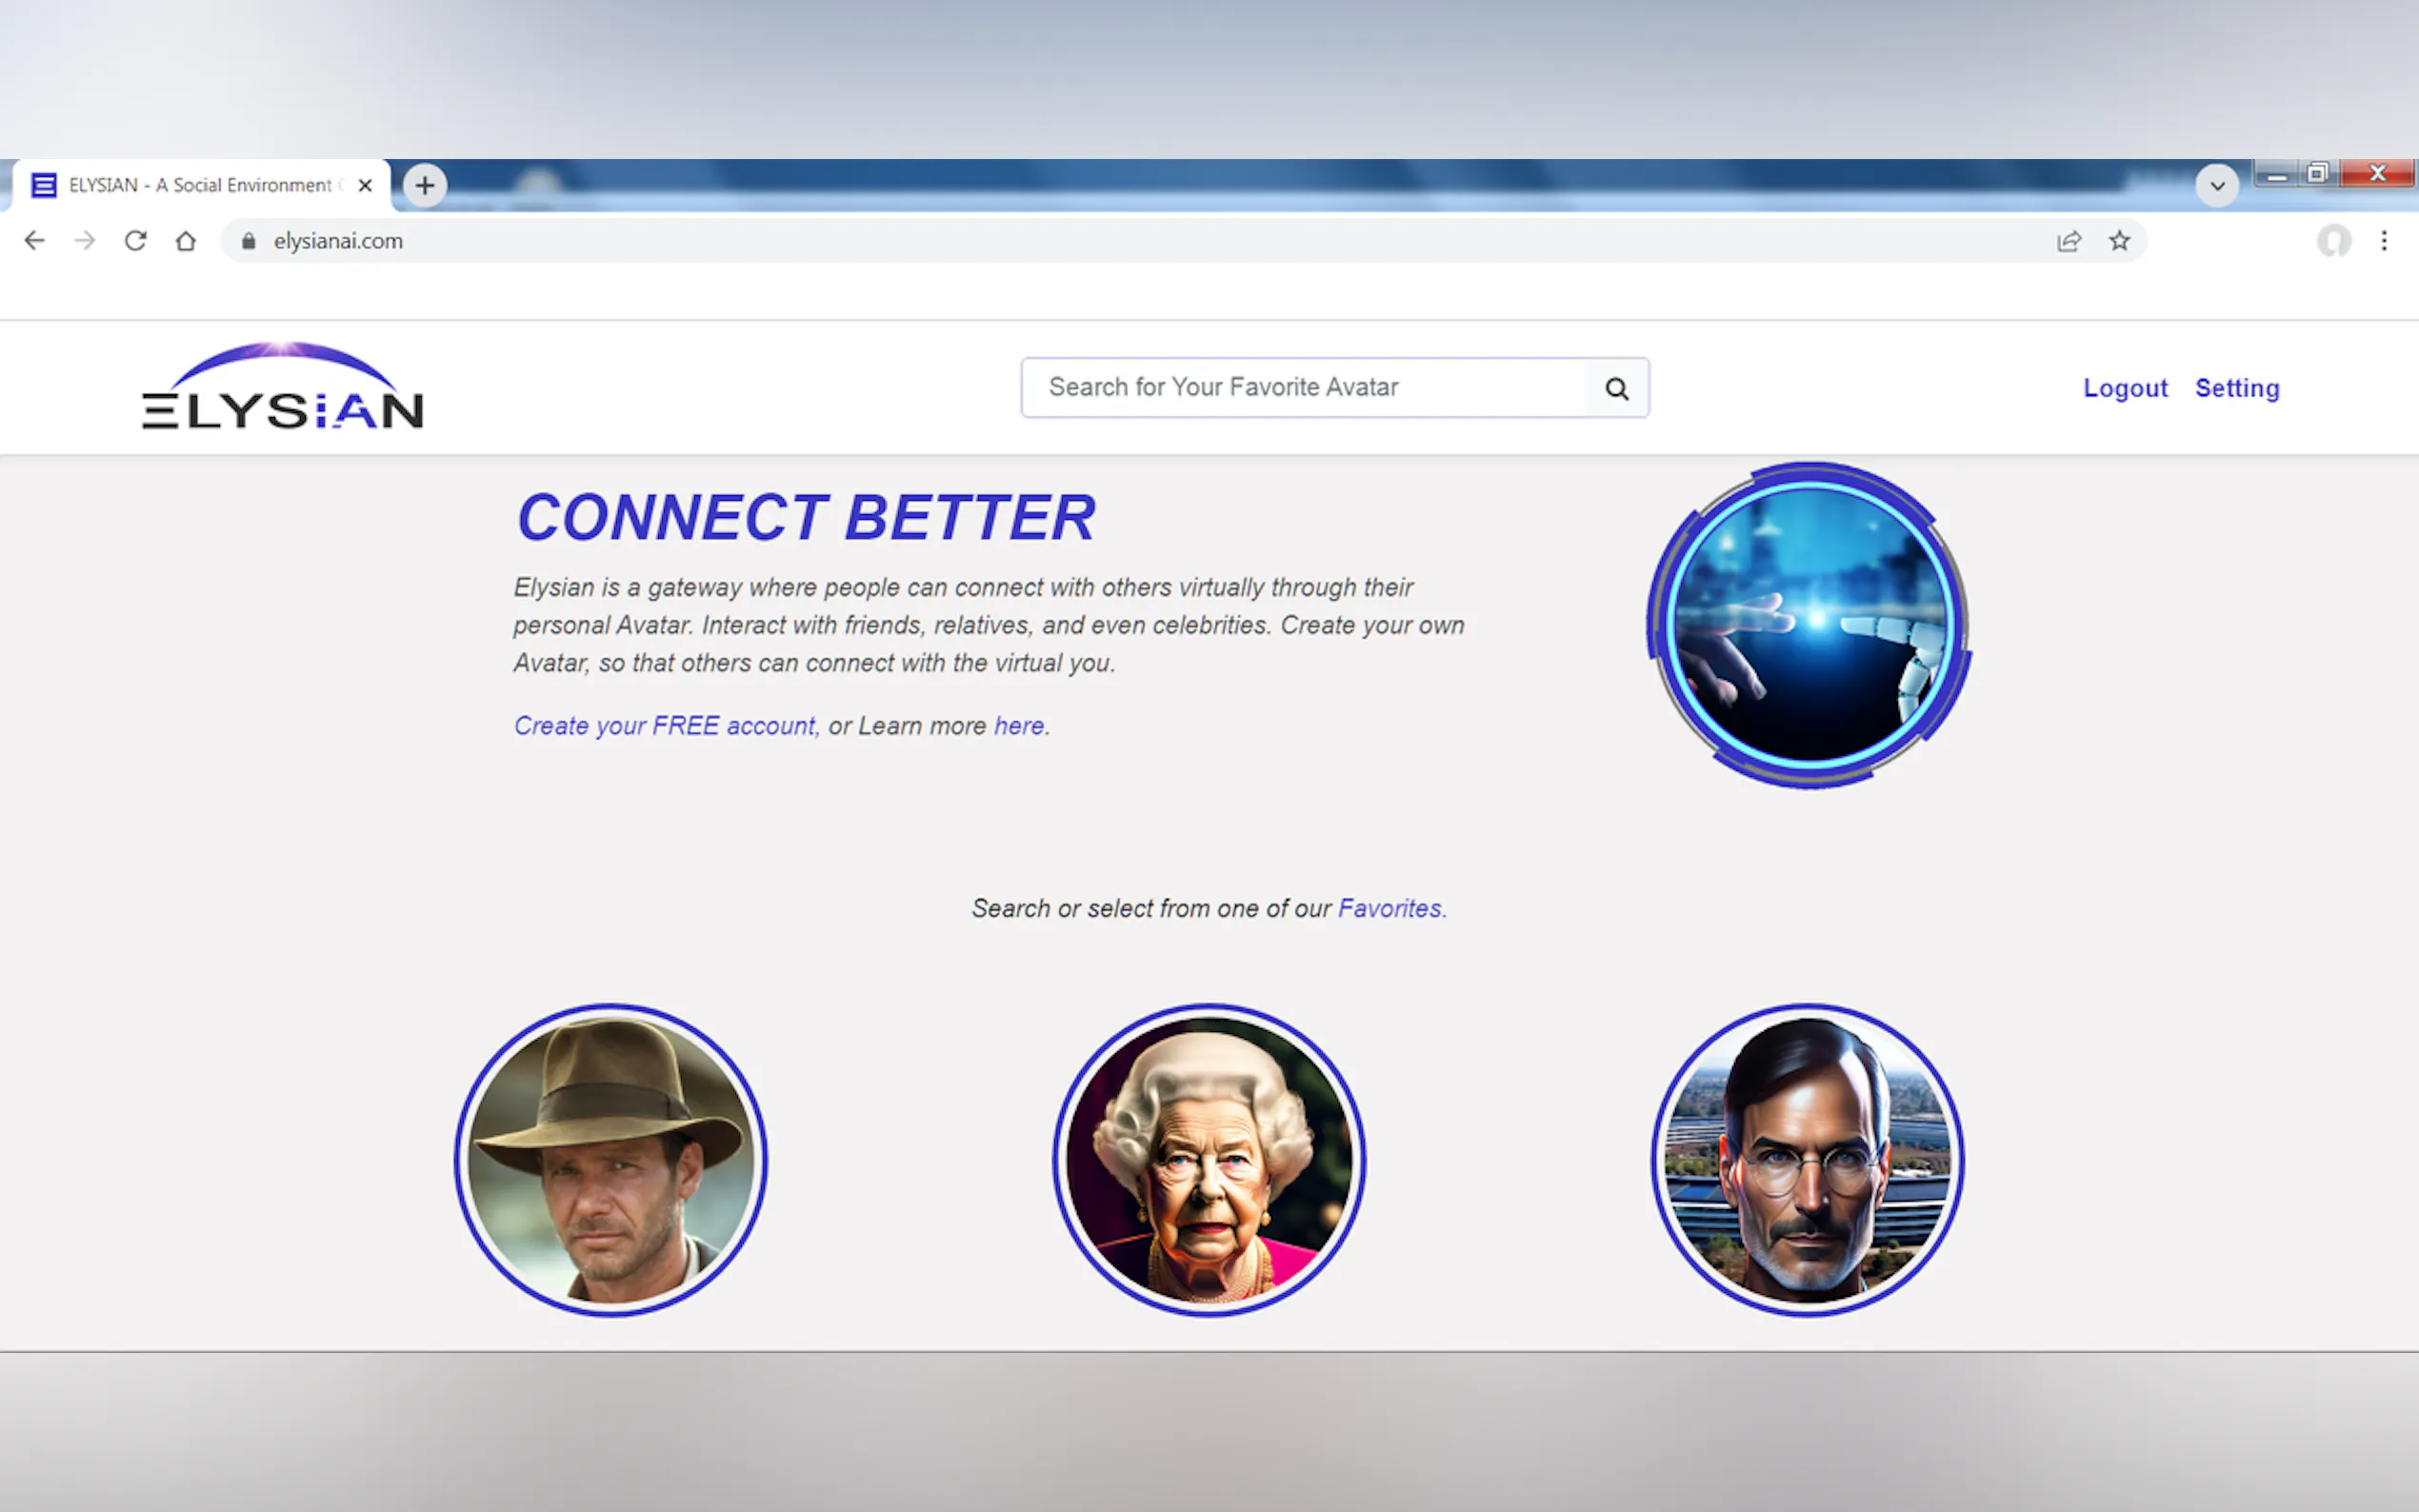The height and width of the screenshot is (1512, 2419).
Task: Click Create your FREE account link
Action: click(665, 726)
